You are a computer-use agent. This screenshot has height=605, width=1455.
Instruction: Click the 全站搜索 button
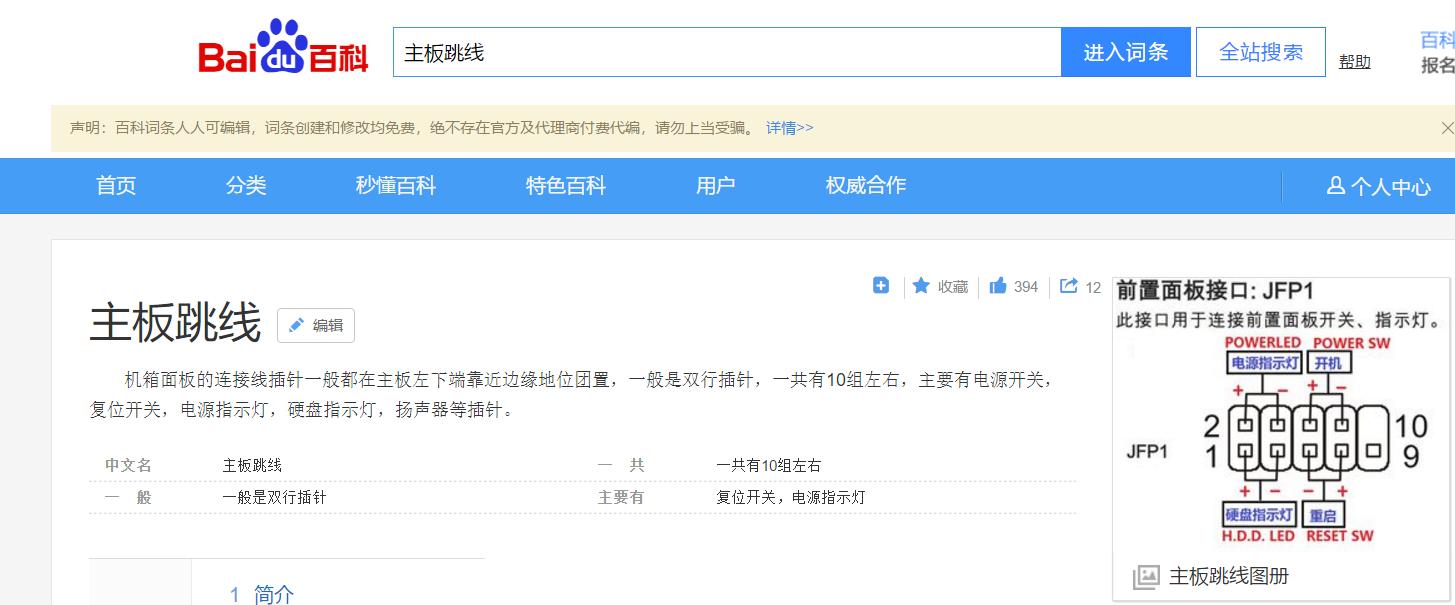pyautogui.click(x=1260, y=51)
